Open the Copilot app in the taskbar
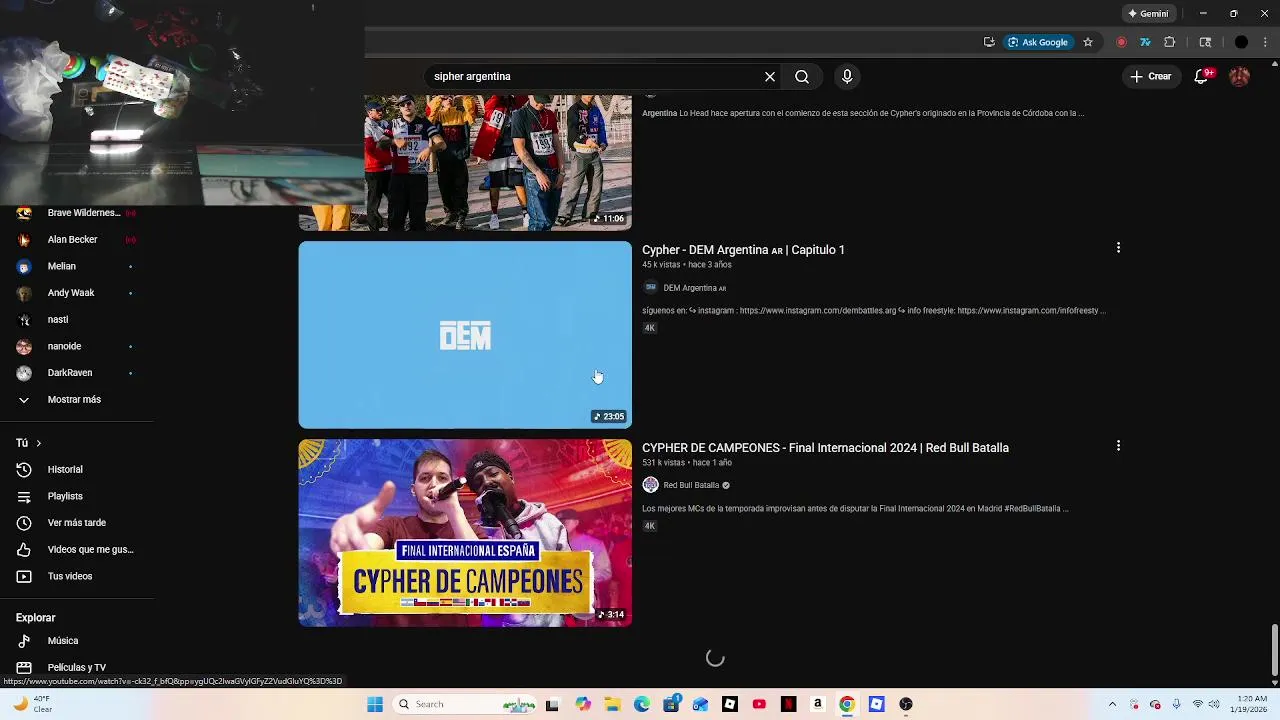Image resolution: width=1280 pixels, height=720 pixels. point(583,704)
